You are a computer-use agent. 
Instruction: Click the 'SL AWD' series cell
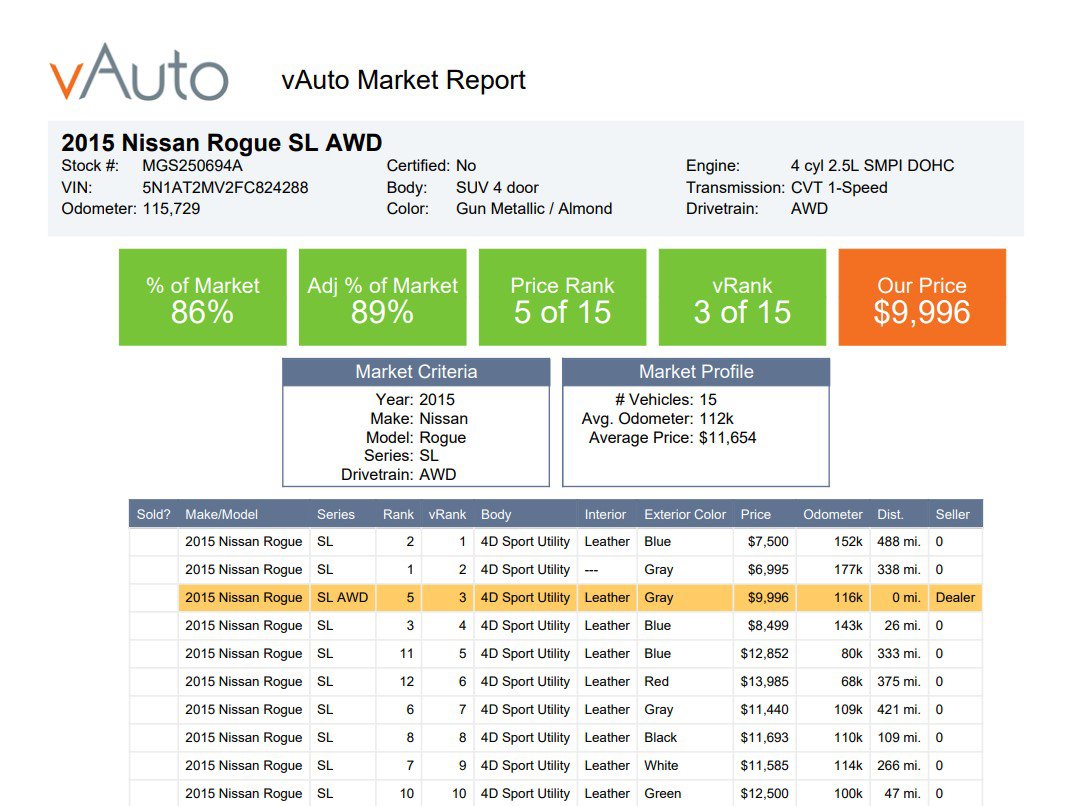coord(343,597)
